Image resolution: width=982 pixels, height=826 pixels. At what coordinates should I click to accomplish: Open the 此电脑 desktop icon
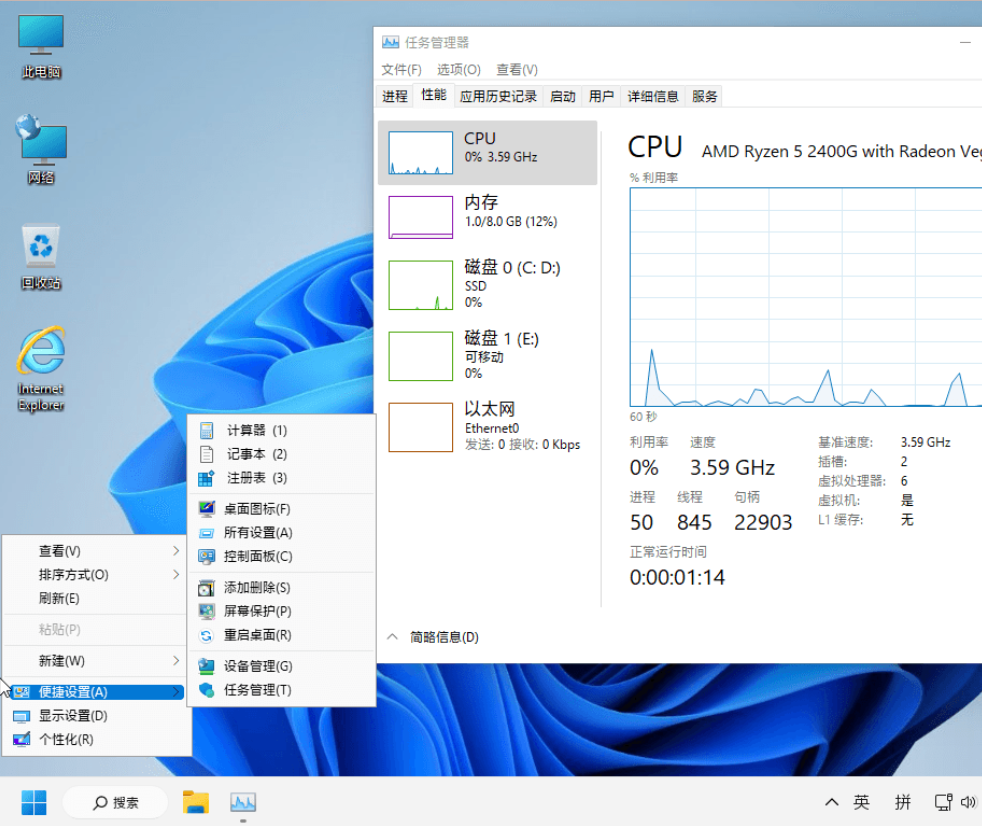(x=41, y=47)
